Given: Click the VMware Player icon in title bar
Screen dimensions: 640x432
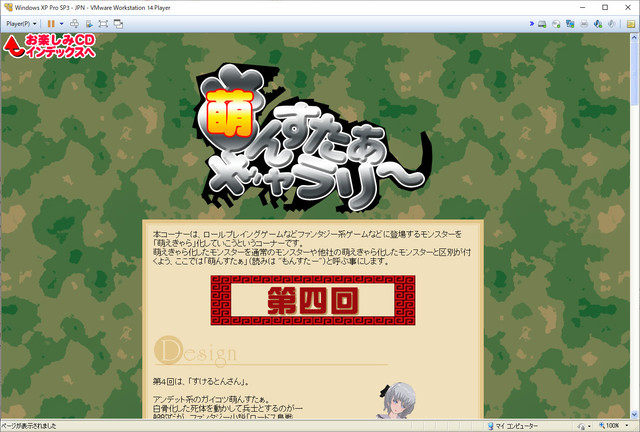Looking at the screenshot, I should coord(8,7).
